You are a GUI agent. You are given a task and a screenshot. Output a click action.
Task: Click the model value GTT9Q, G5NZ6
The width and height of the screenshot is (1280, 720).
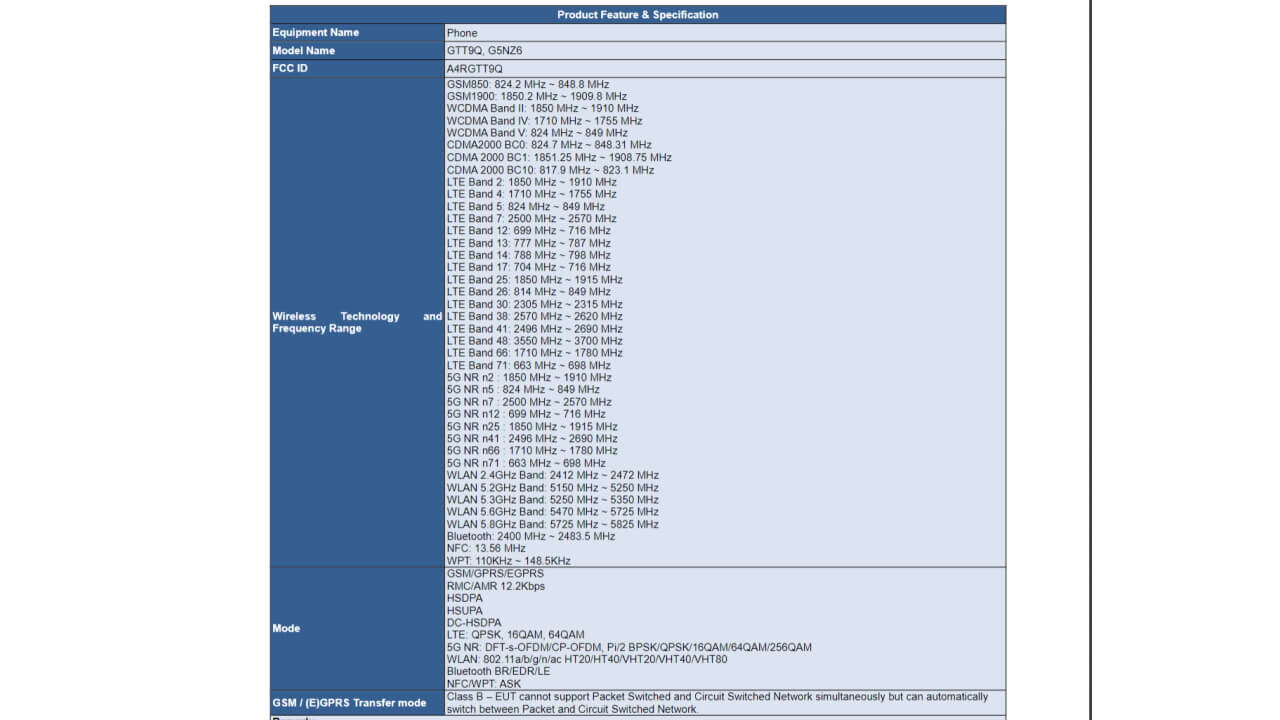tap(484, 51)
